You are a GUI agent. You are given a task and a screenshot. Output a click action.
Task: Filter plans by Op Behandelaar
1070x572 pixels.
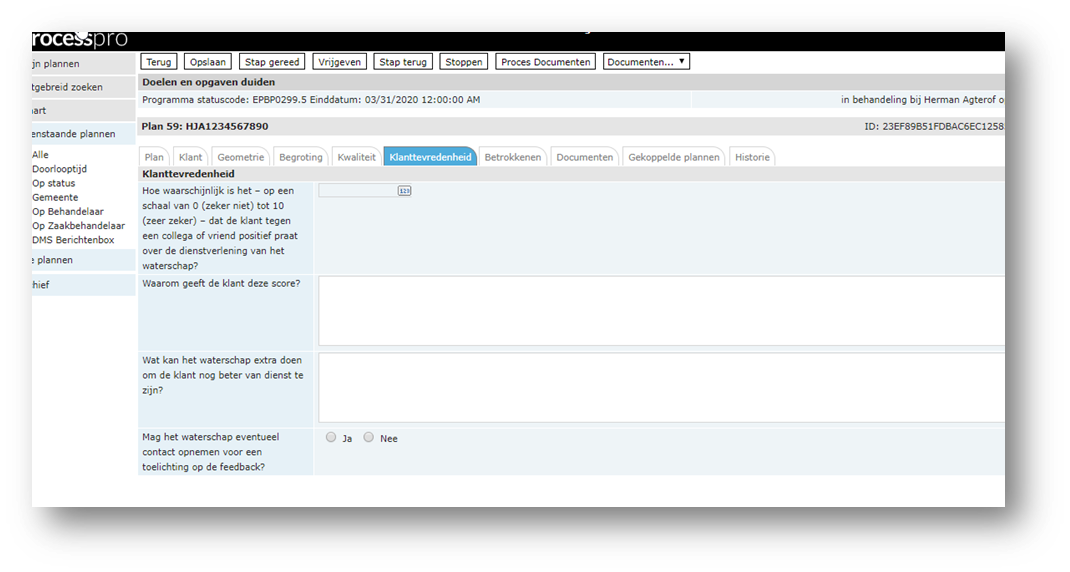[x=68, y=212]
